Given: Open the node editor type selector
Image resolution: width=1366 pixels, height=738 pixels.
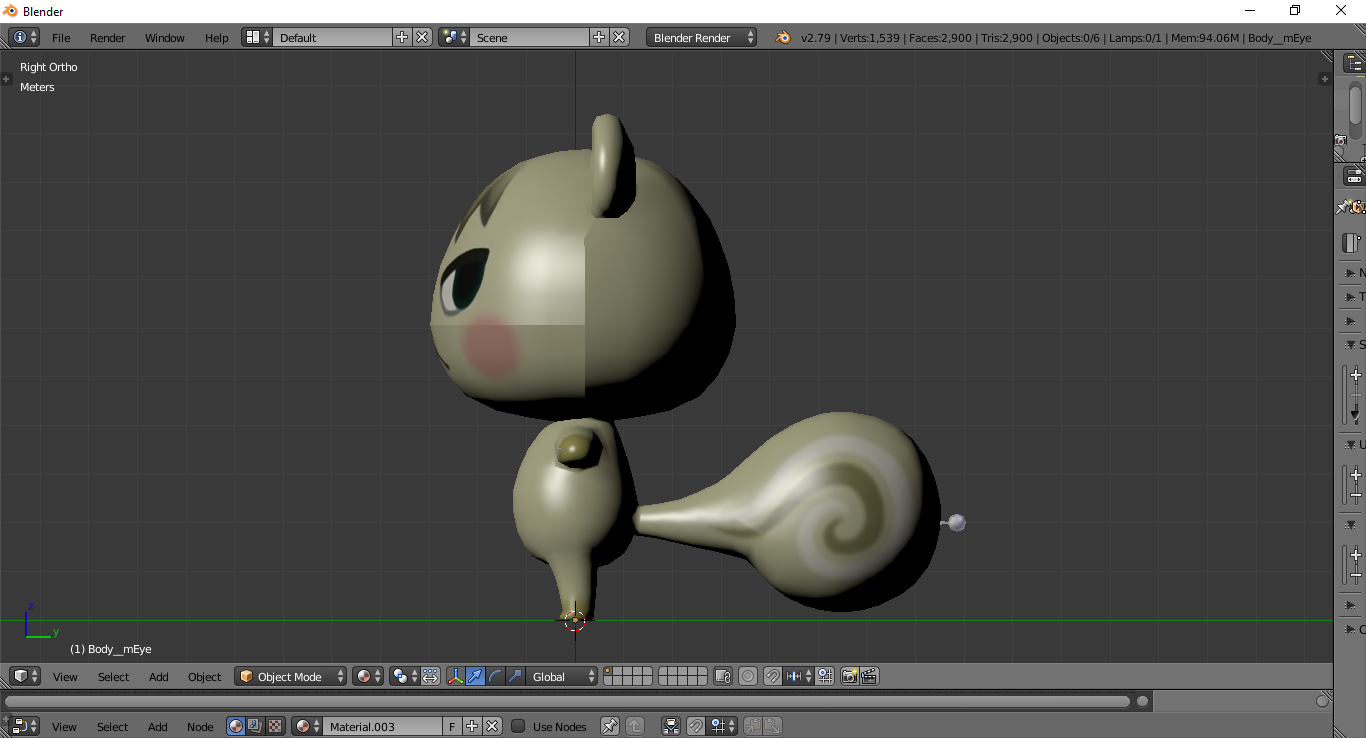Looking at the screenshot, I should pyautogui.click(x=25, y=727).
